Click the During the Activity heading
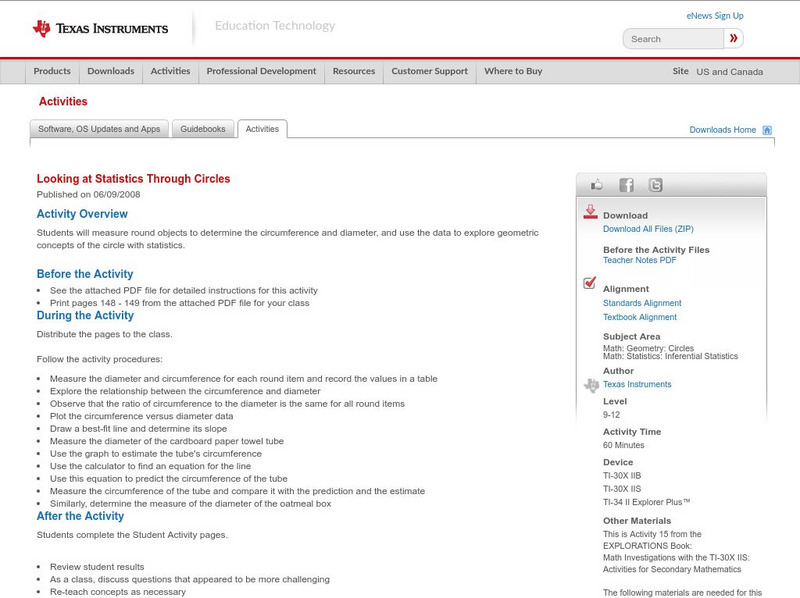The width and height of the screenshot is (800, 598). coord(85,315)
